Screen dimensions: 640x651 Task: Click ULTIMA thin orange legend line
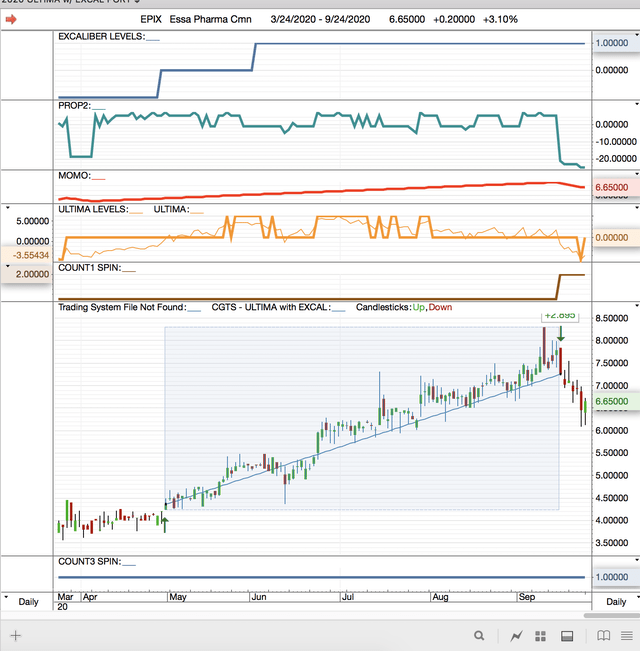pos(197,213)
